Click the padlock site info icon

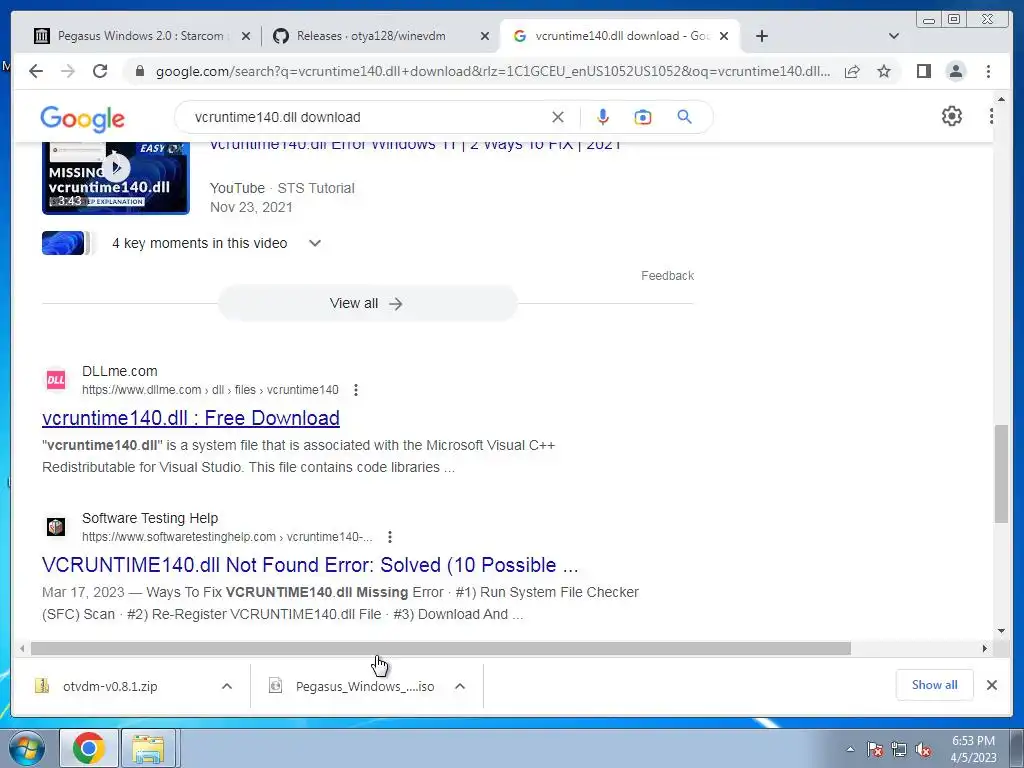(139, 71)
